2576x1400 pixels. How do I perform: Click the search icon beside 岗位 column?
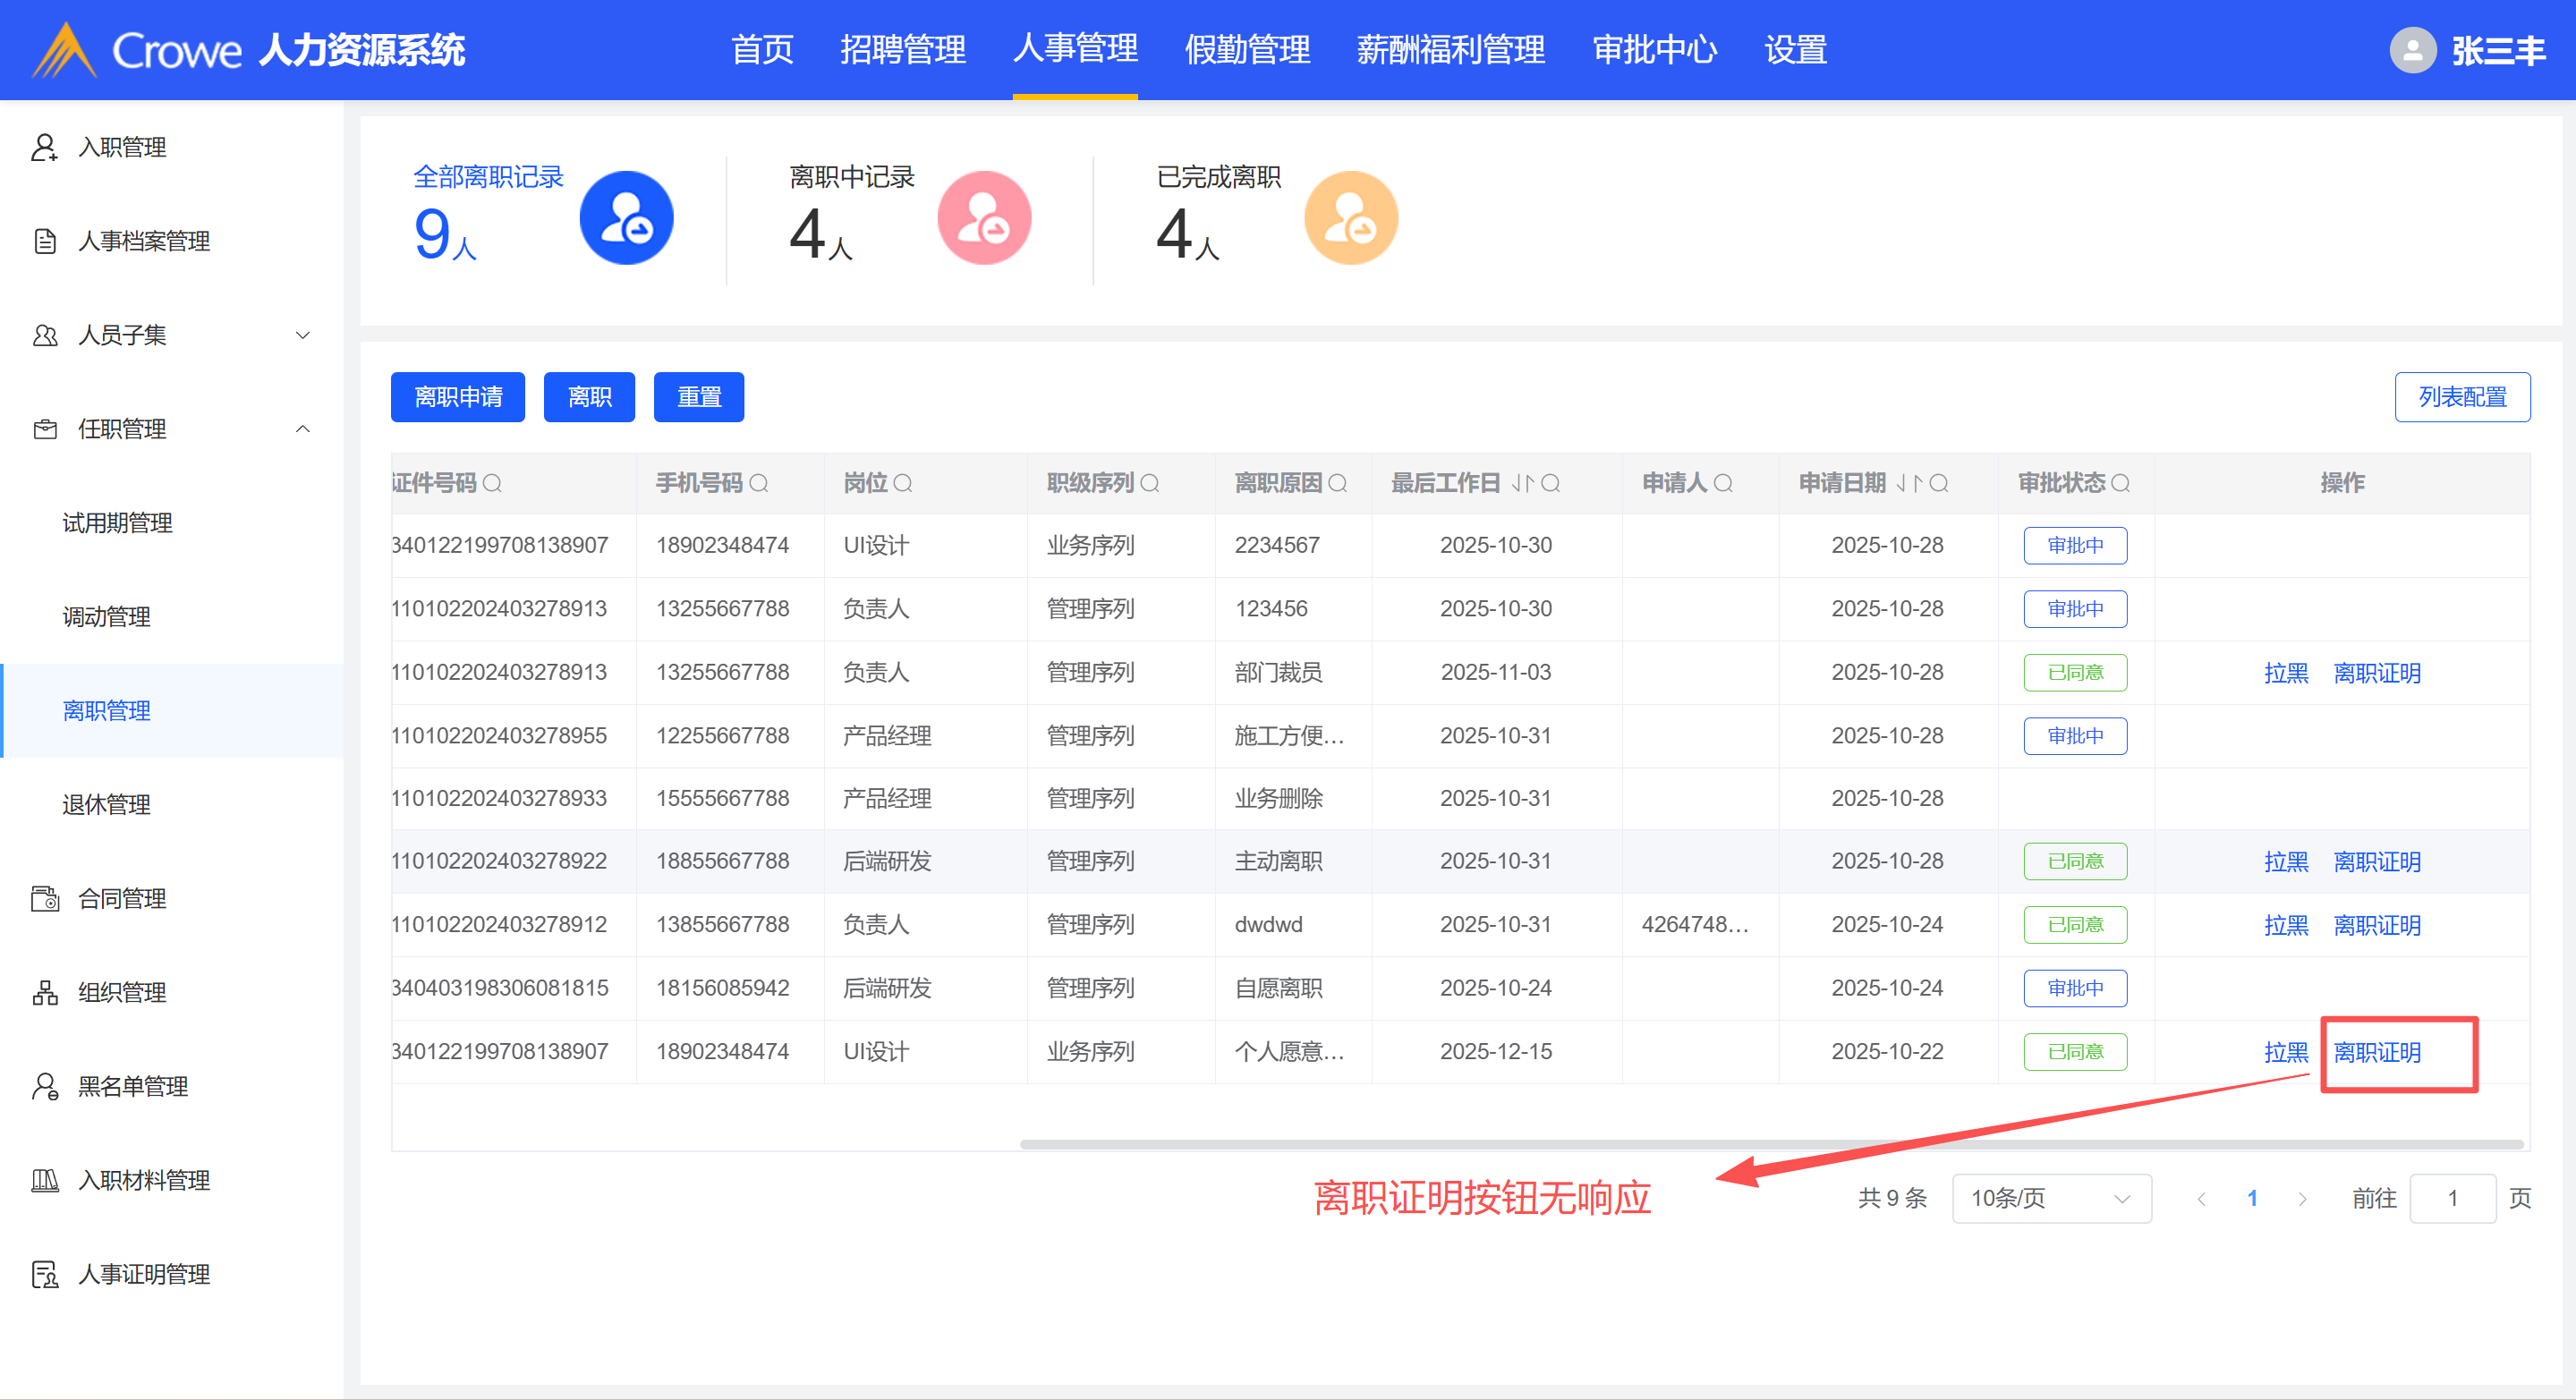click(x=902, y=484)
